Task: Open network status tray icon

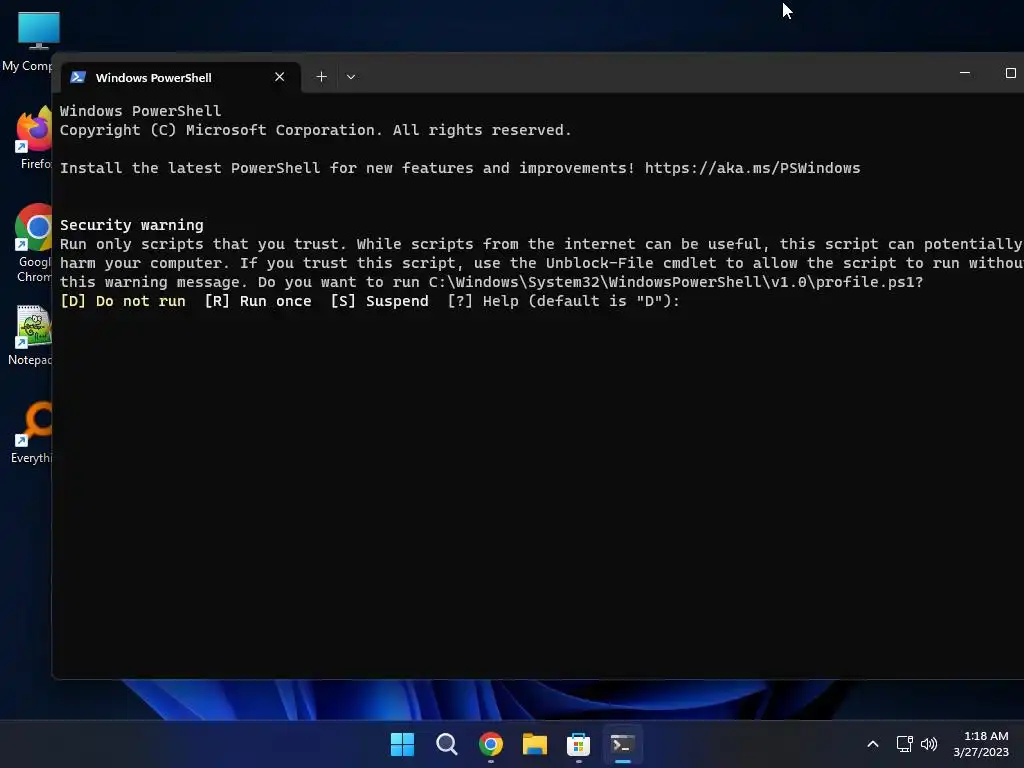Action: (x=904, y=744)
